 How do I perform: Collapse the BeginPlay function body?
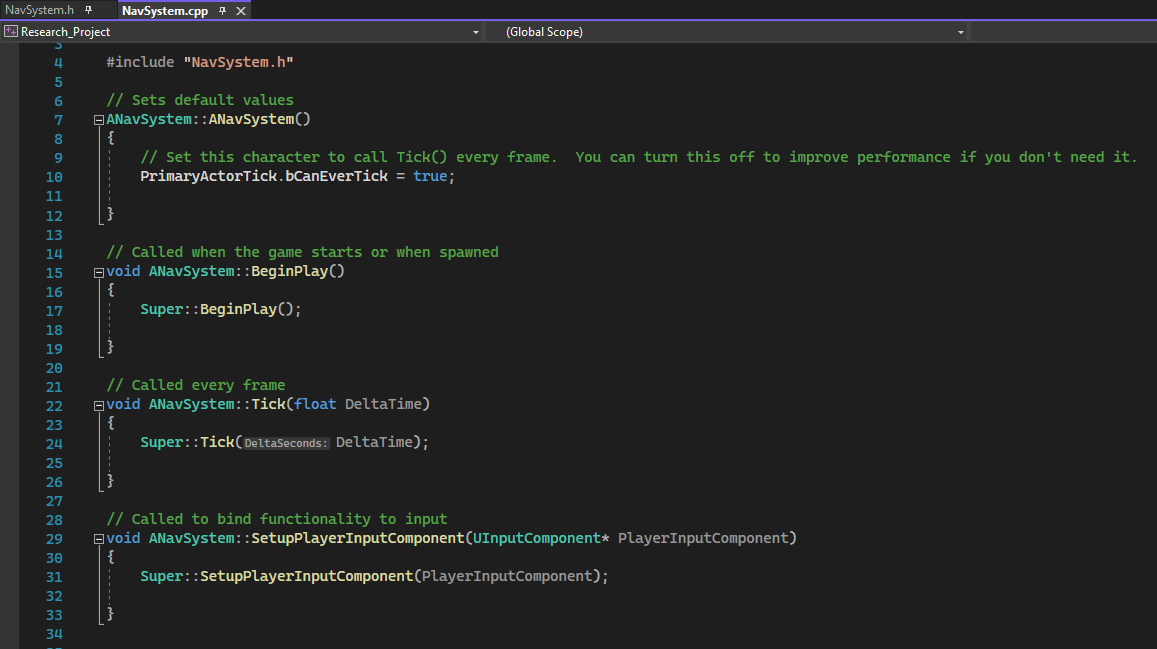pyautogui.click(x=97, y=272)
